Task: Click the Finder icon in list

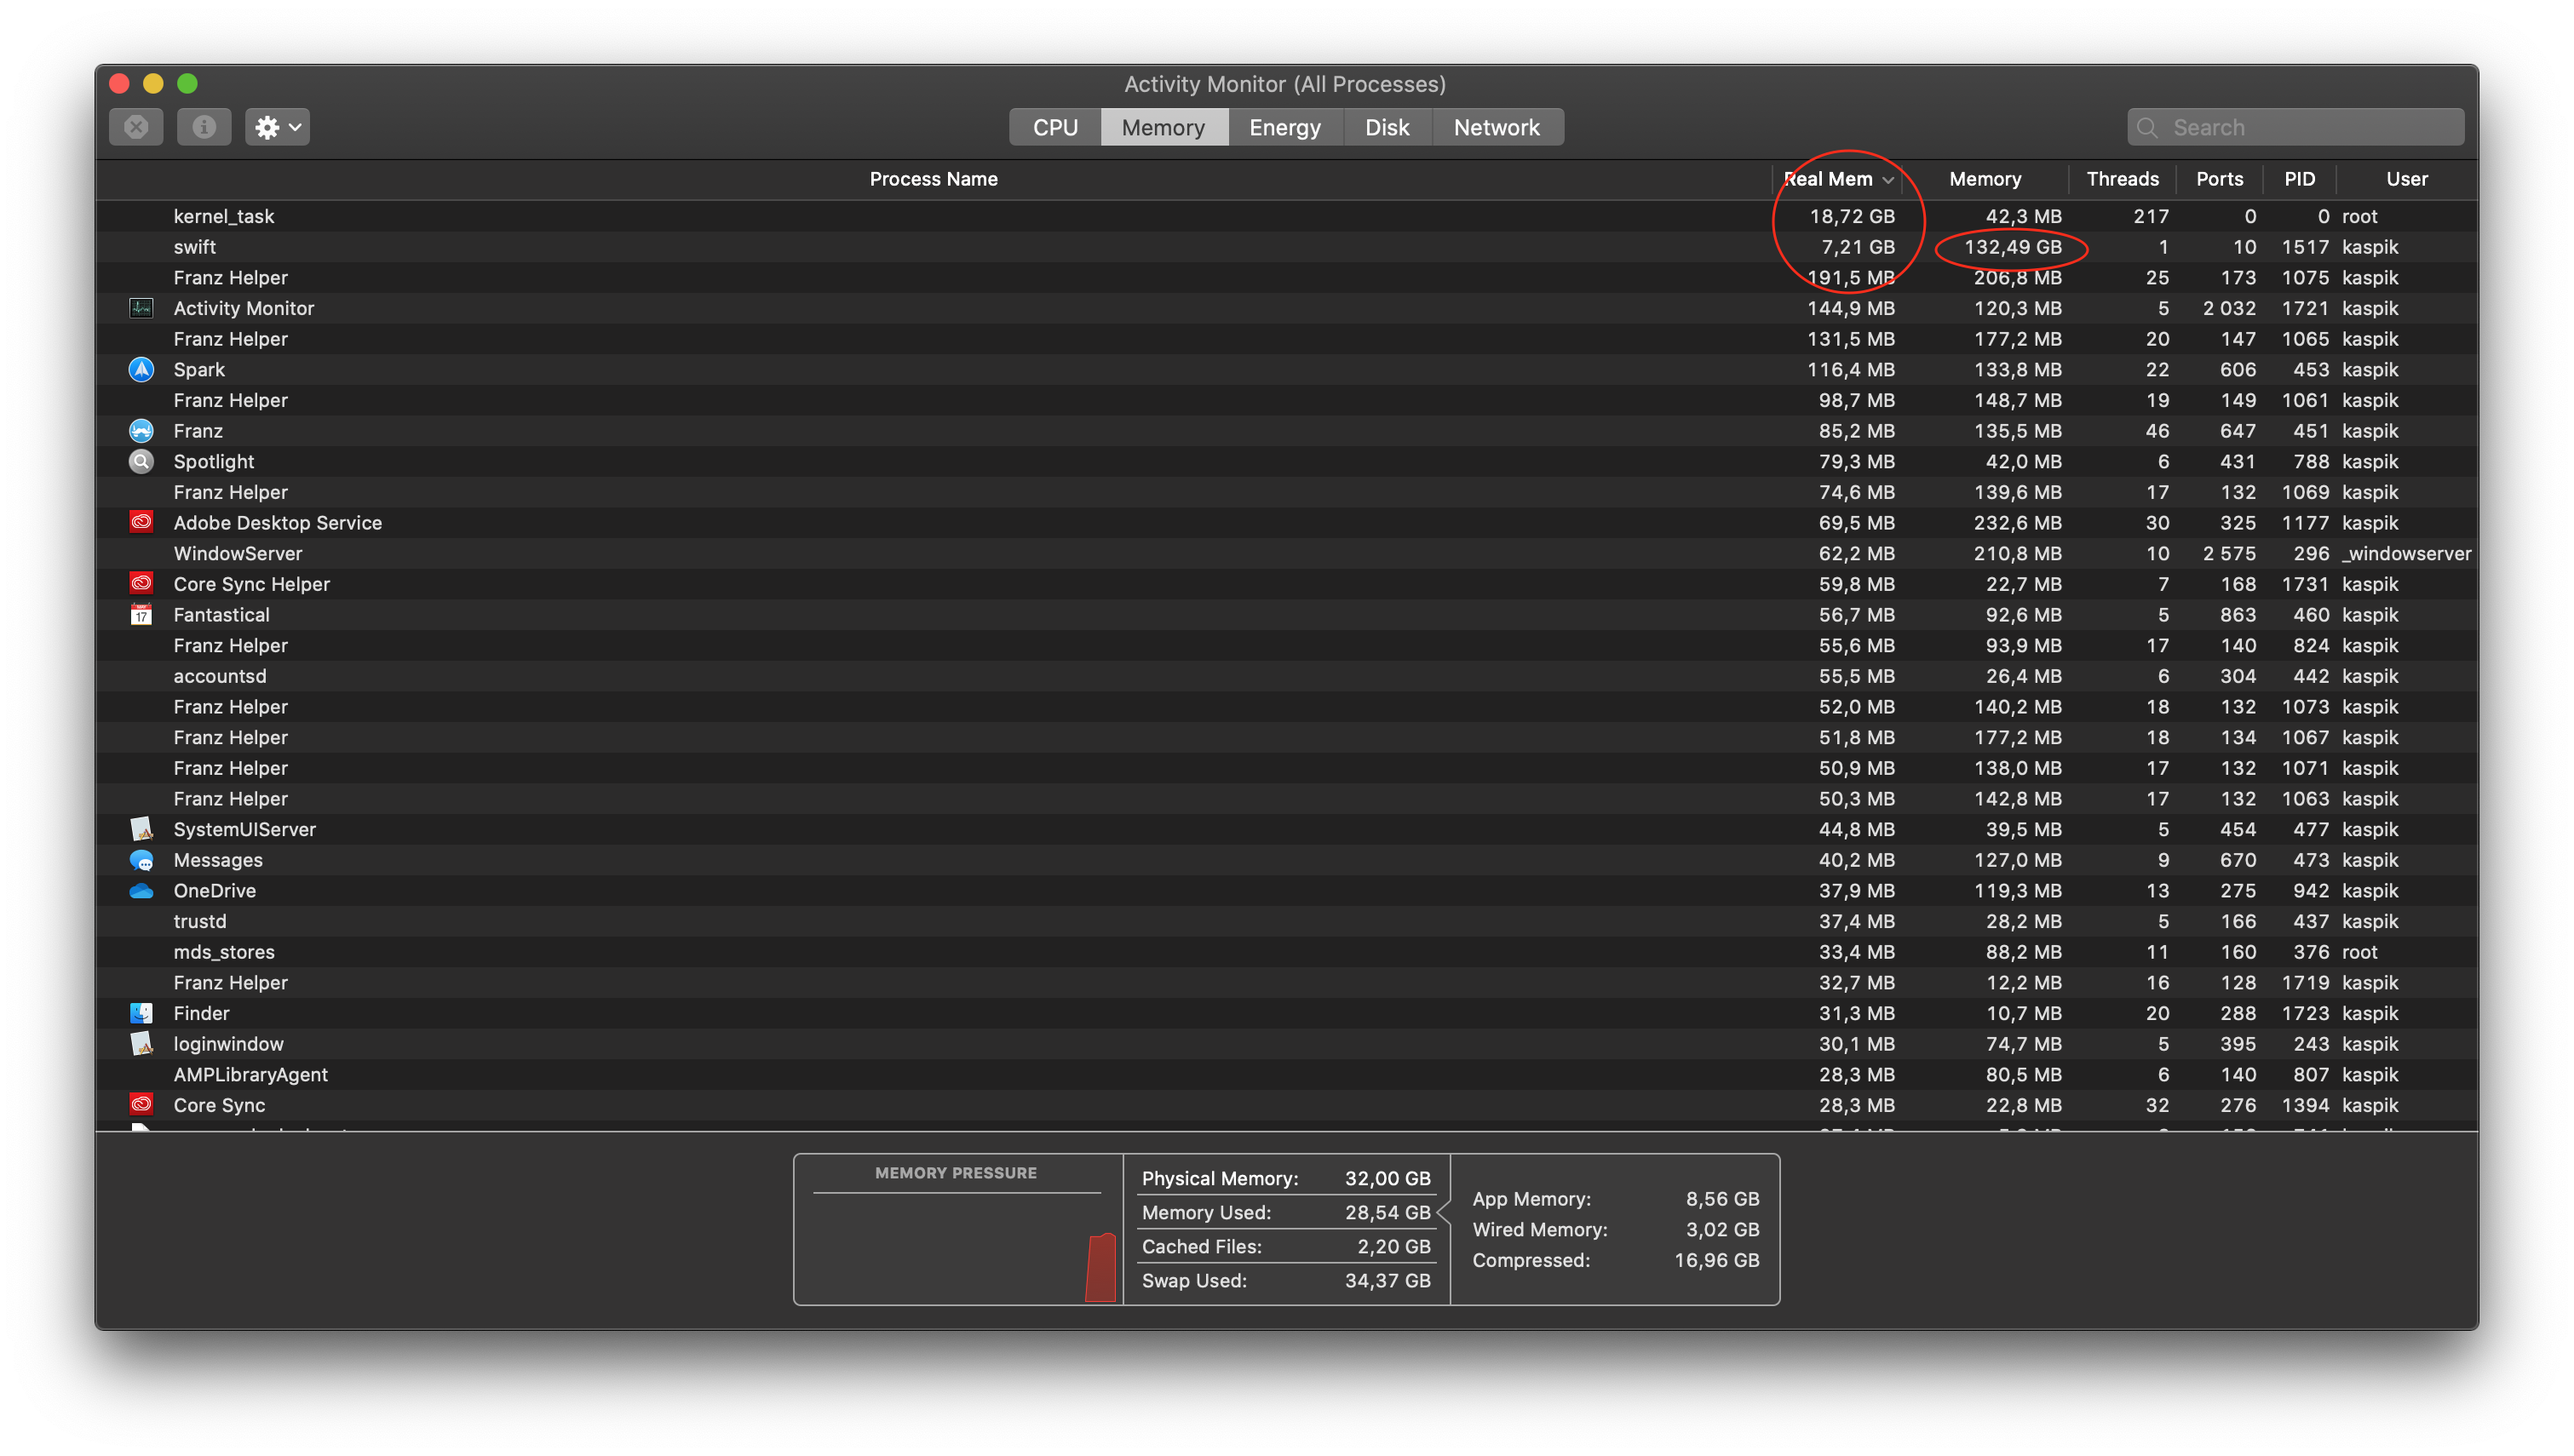Action: tap(141, 1013)
